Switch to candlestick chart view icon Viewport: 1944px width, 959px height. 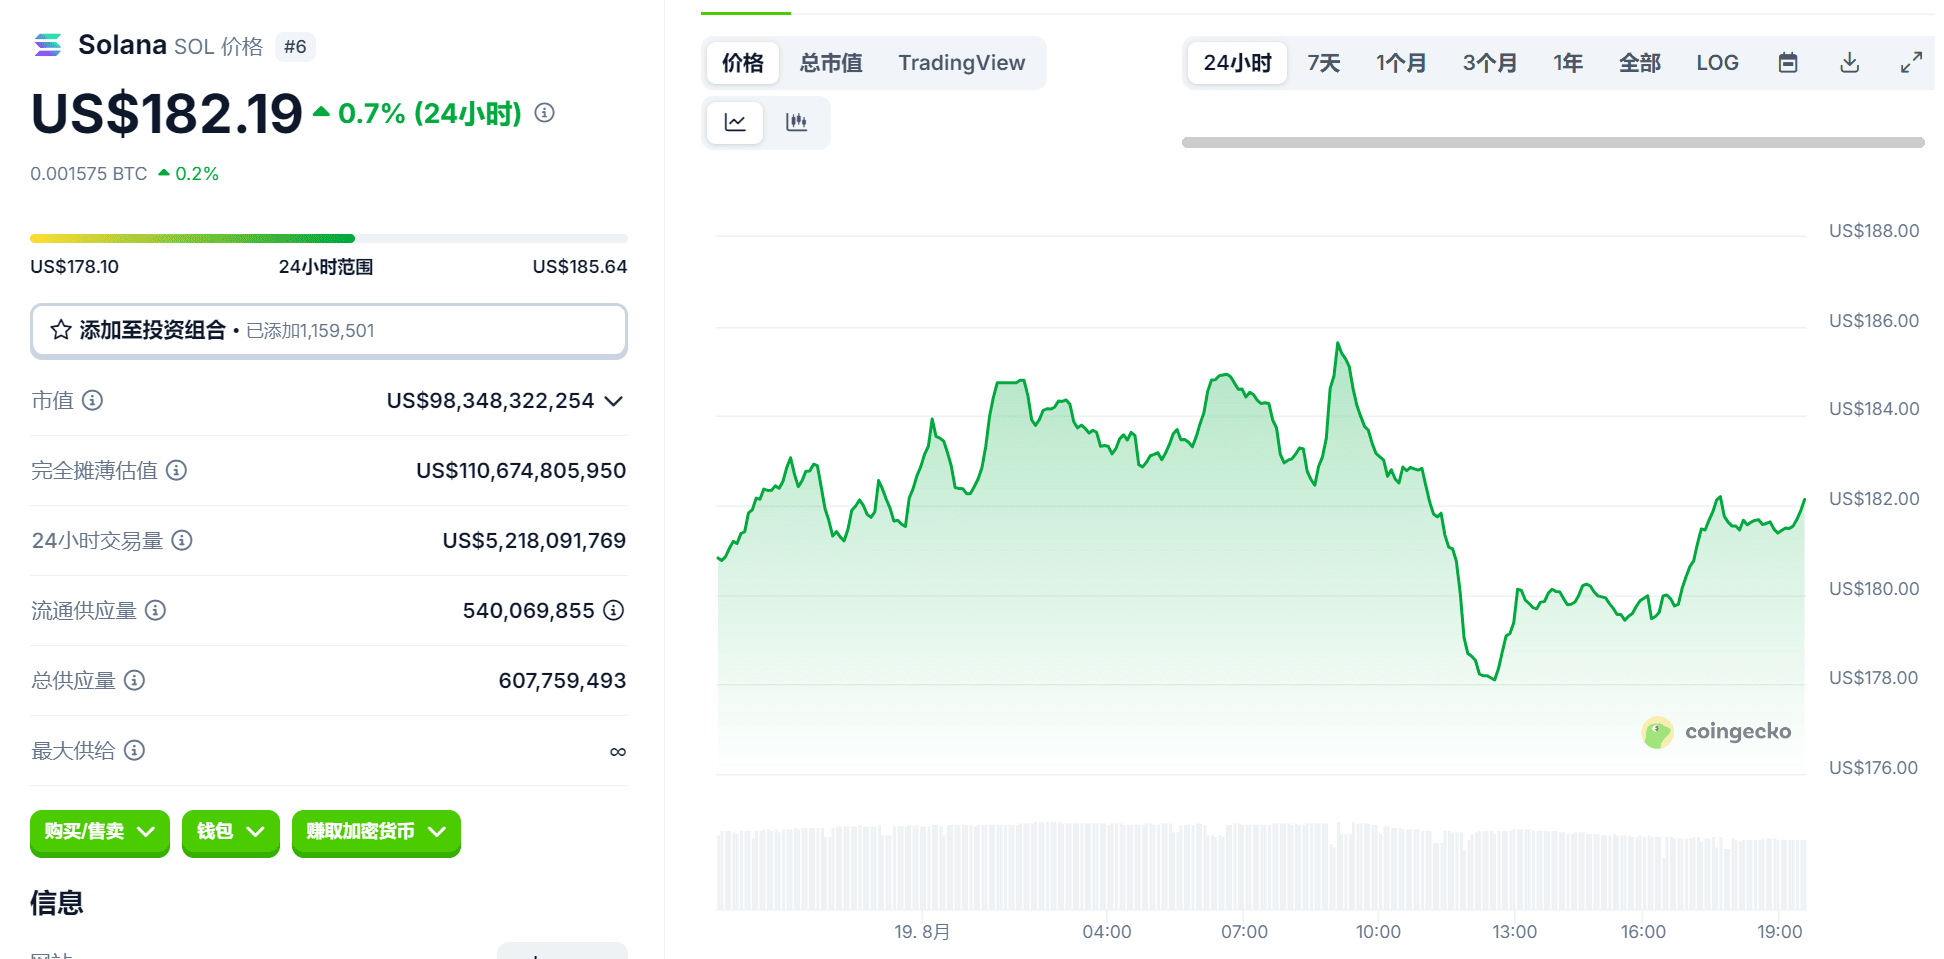[x=796, y=122]
